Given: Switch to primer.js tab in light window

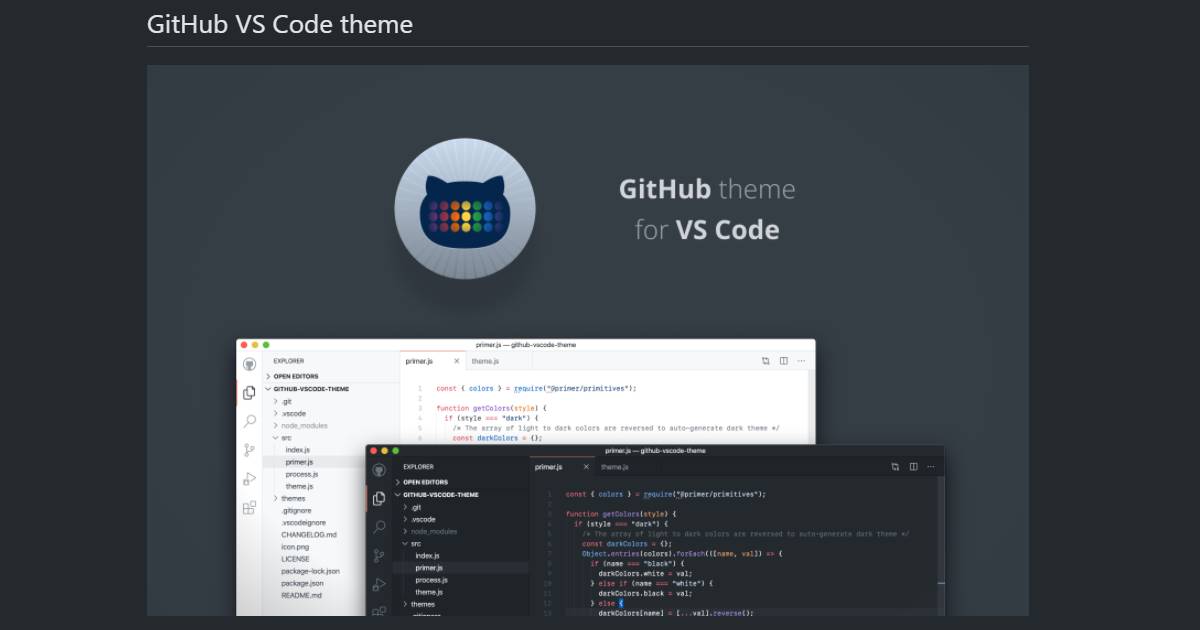Looking at the screenshot, I should tap(433, 361).
